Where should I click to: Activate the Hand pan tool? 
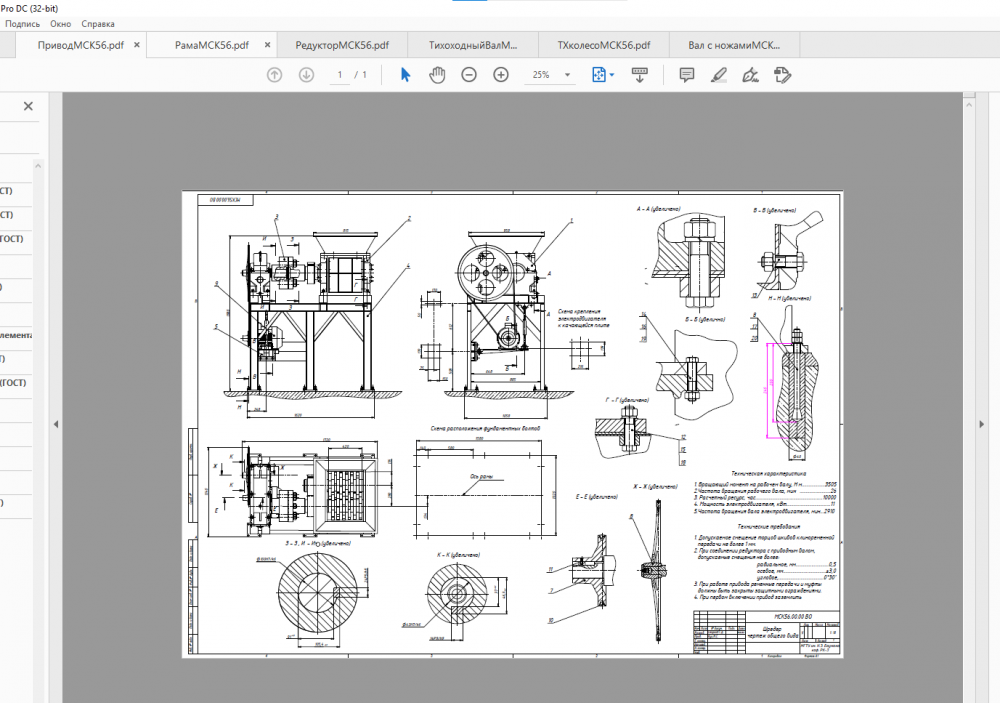pos(437,75)
